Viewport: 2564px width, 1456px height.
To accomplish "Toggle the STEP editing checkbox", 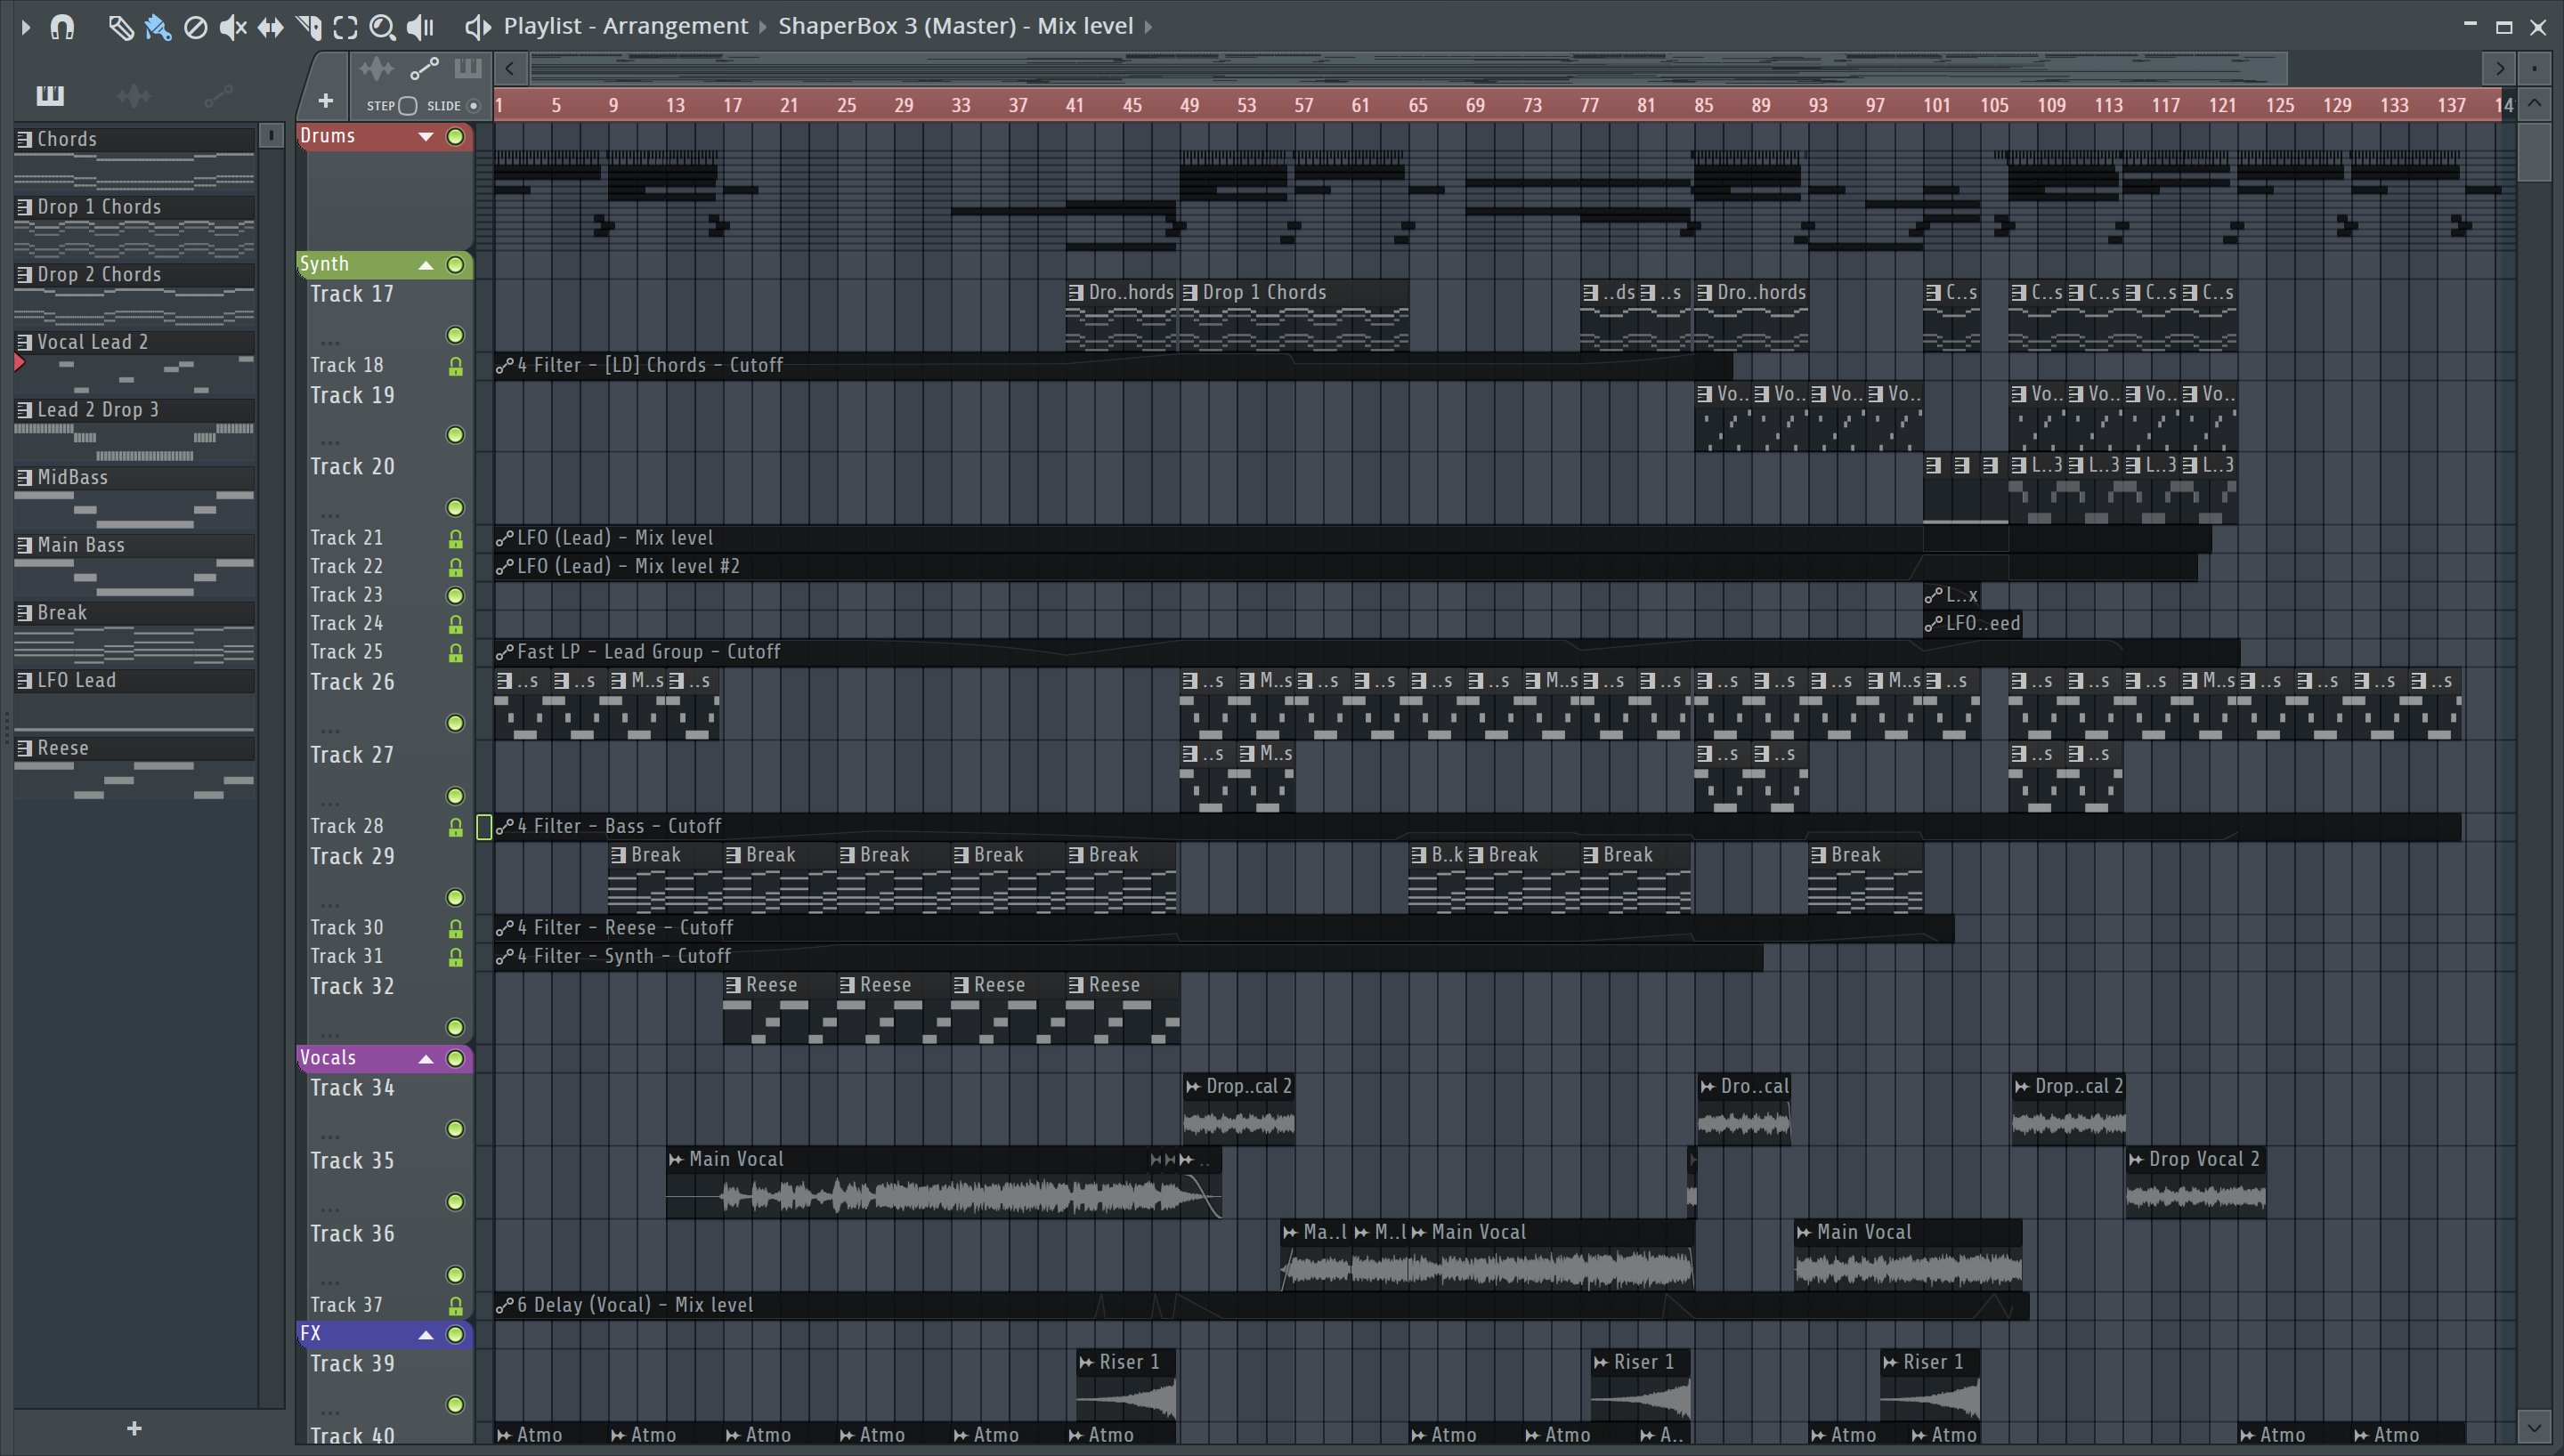I will point(407,105).
